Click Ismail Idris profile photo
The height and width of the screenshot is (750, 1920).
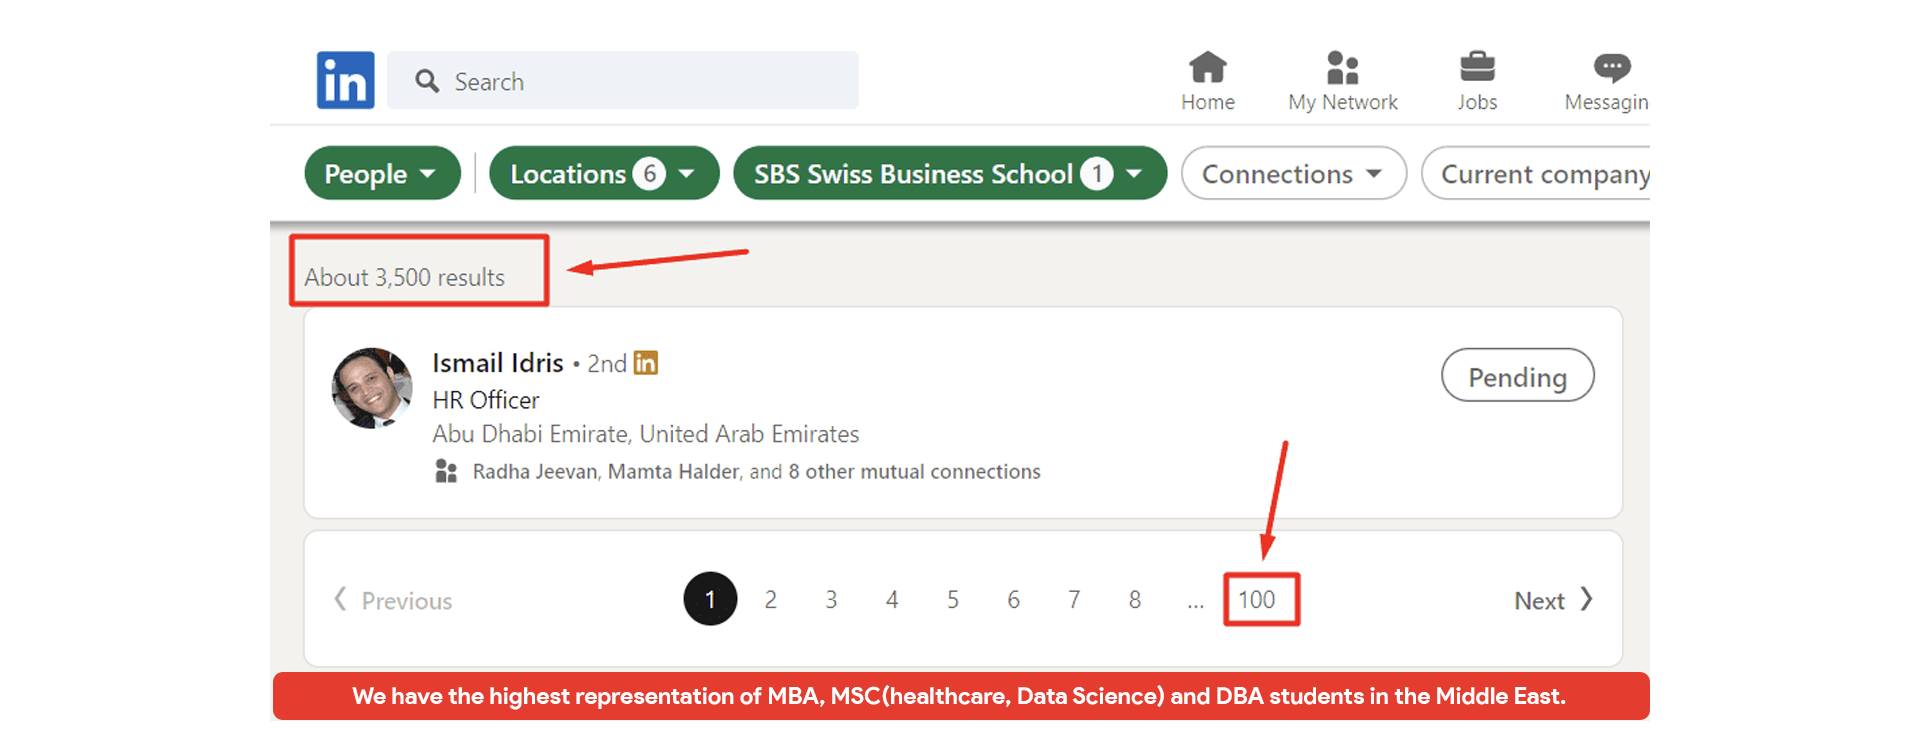coord(372,388)
